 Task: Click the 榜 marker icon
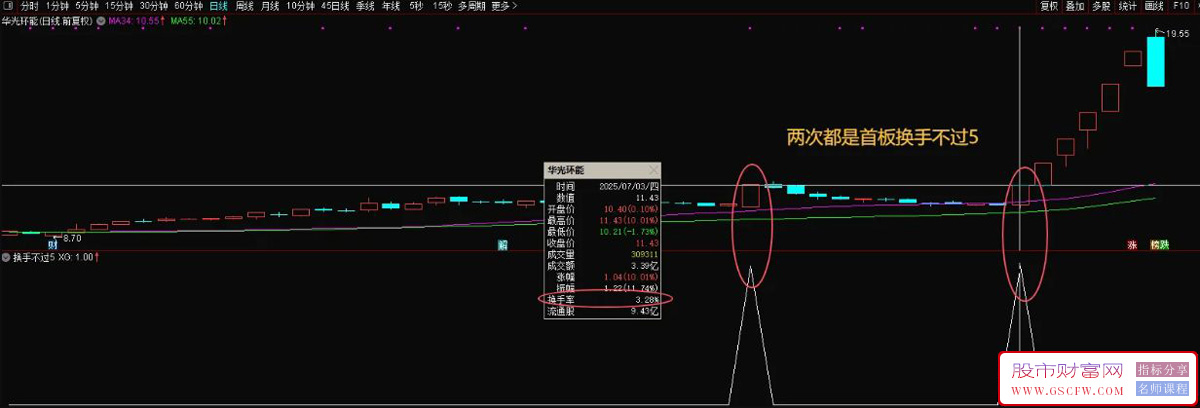(x=1155, y=244)
